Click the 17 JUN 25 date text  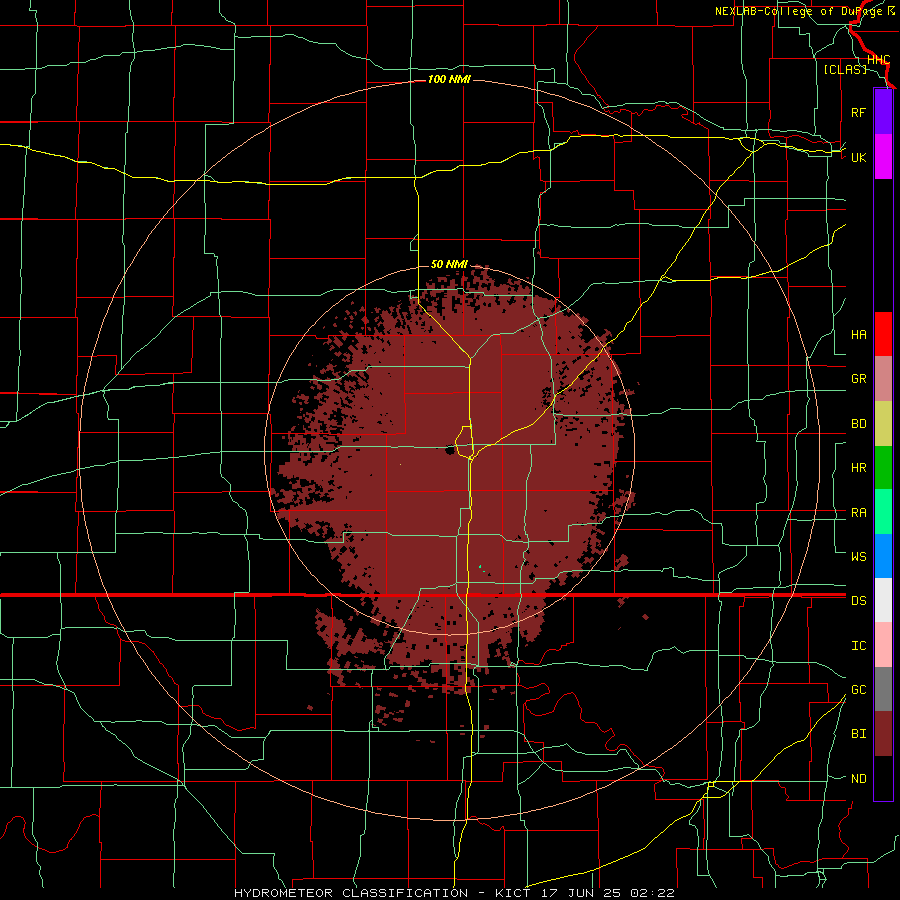point(581,893)
